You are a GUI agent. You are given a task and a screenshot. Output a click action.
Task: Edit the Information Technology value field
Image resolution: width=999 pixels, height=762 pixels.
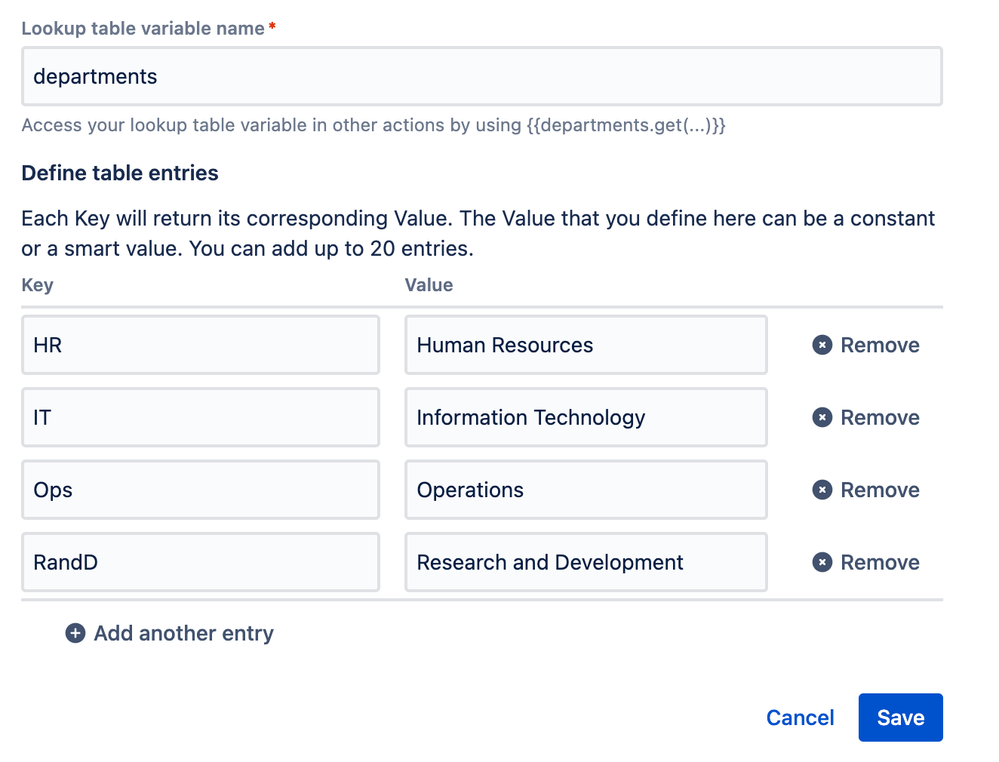(585, 417)
